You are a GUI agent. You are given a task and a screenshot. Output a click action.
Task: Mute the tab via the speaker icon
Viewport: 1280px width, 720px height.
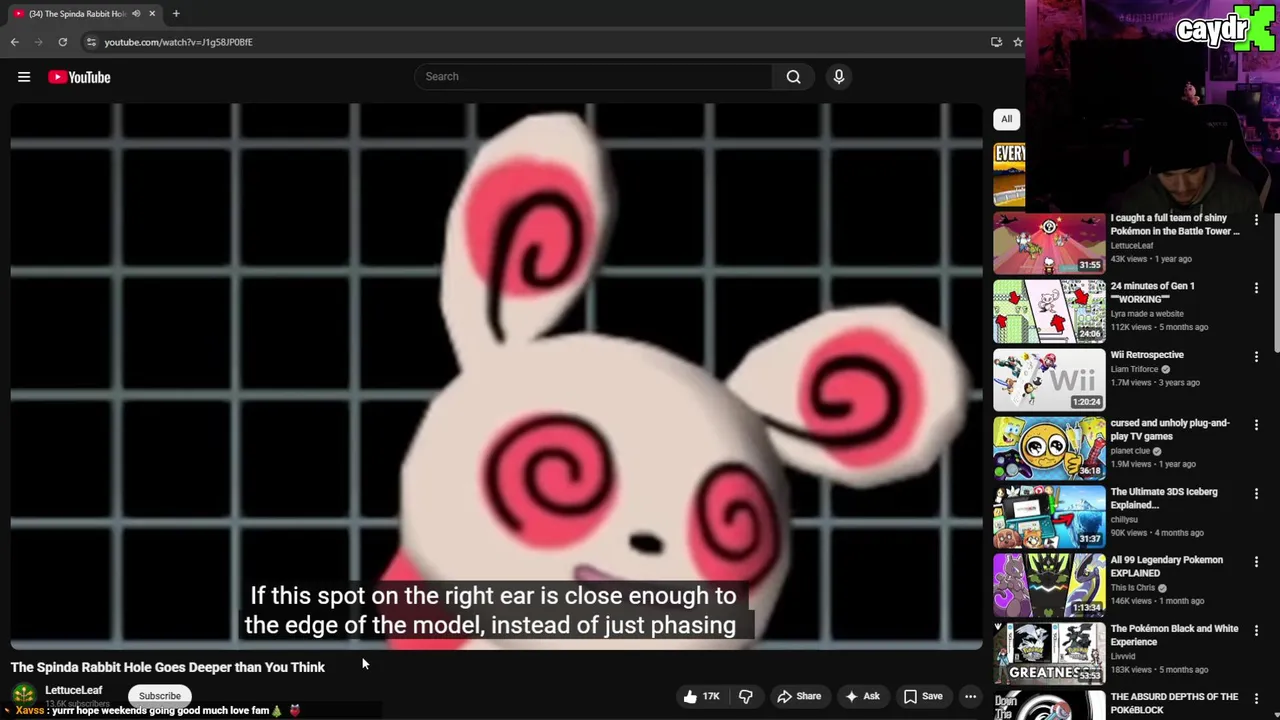136,14
